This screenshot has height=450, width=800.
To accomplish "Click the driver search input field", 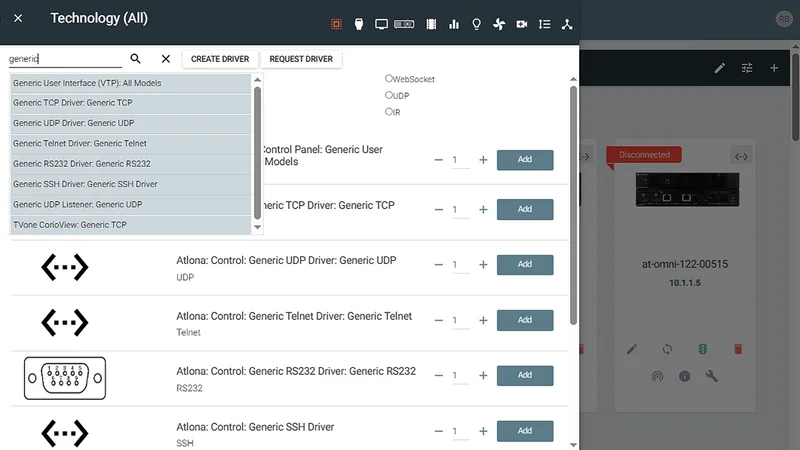I will tap(65, 59).
